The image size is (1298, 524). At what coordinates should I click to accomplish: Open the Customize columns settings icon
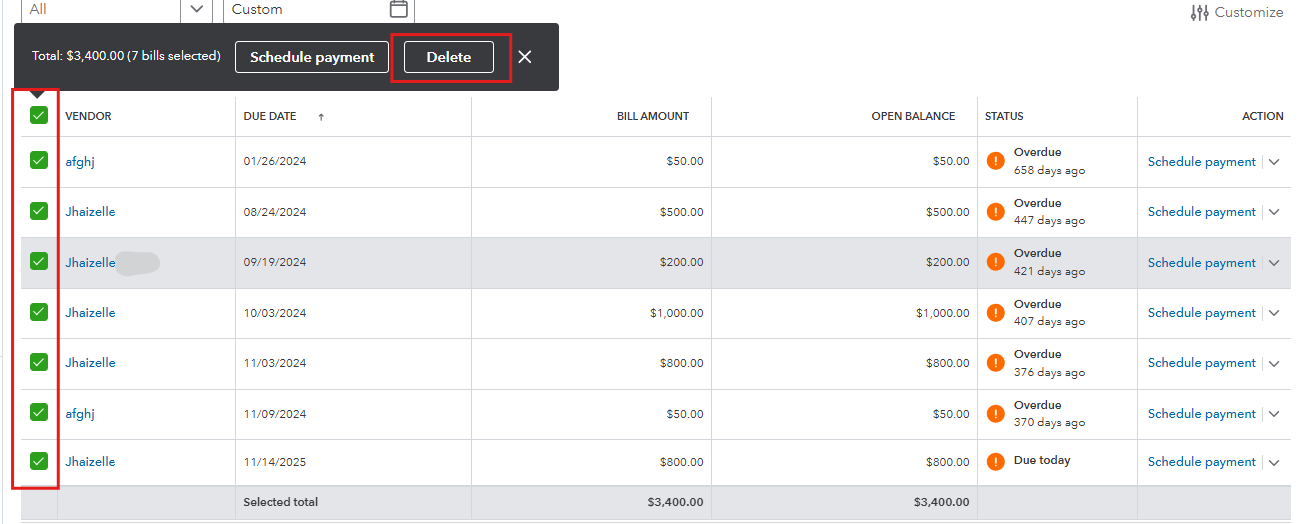[1200, 12]
